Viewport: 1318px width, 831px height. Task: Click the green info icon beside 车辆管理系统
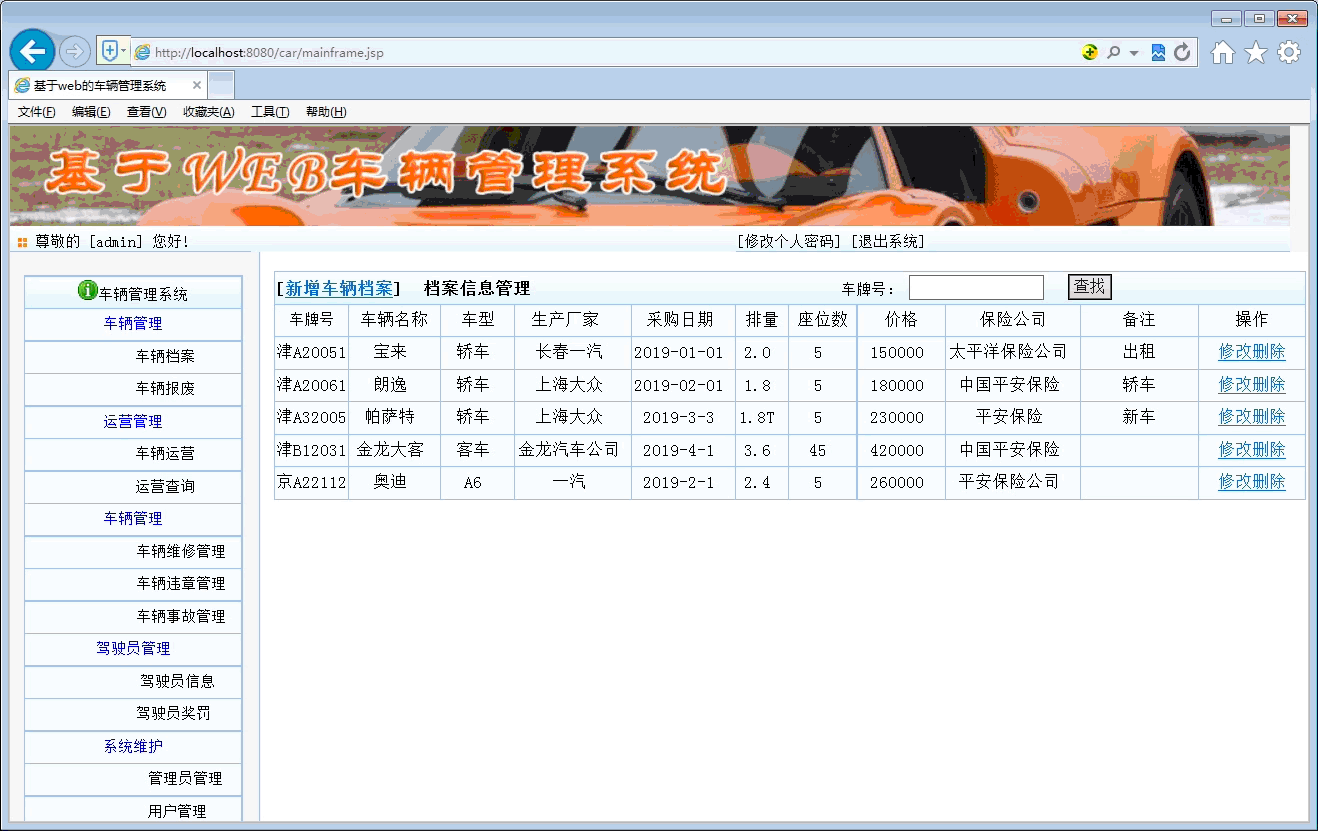(x=87, y=291)
